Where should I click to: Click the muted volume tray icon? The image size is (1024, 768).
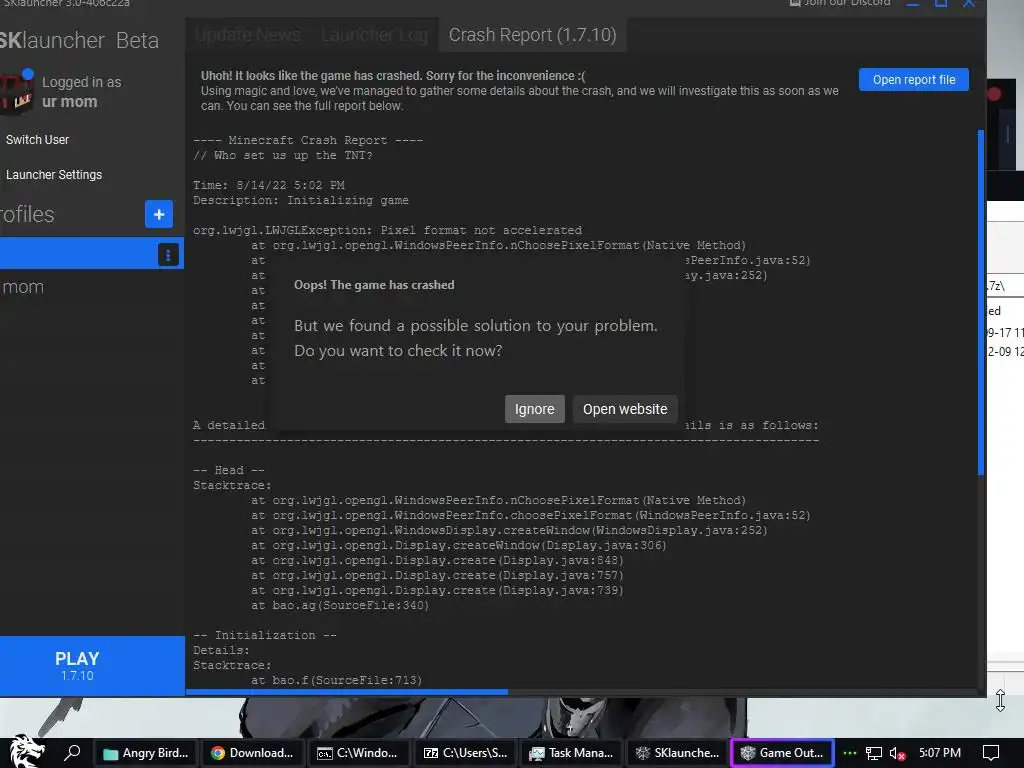point(897,754)
